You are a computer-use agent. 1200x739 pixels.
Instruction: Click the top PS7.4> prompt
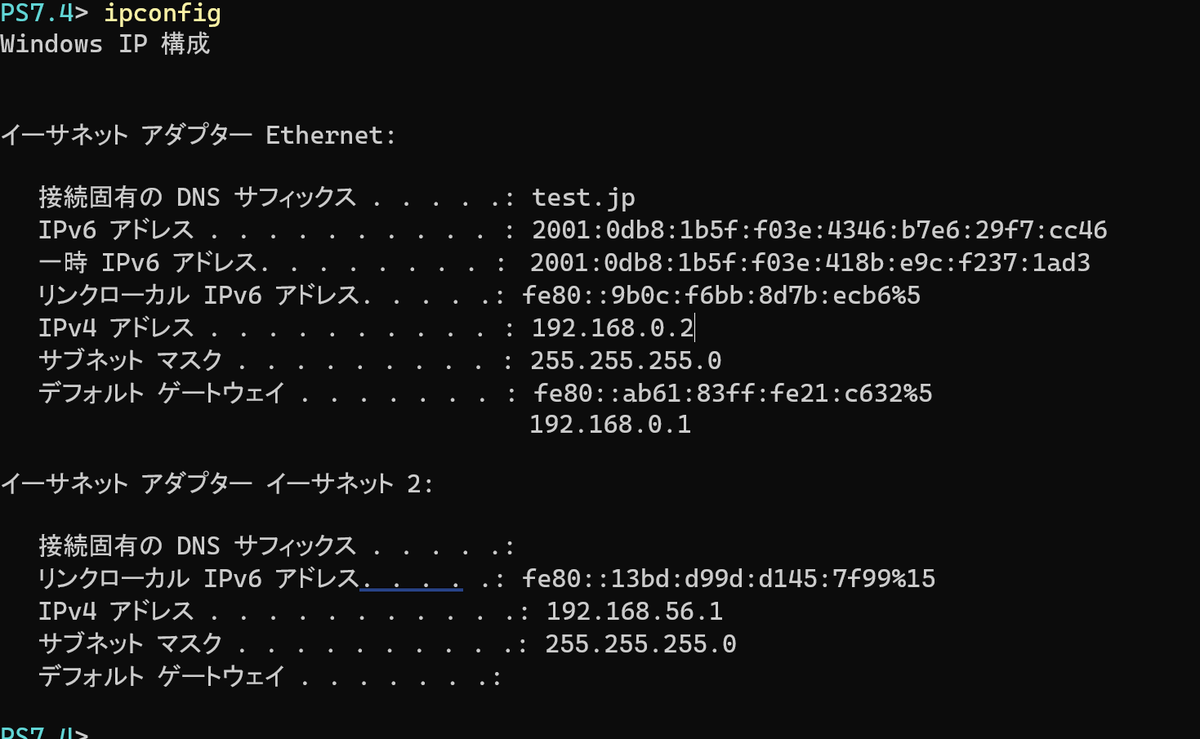[x=45, y=14]
